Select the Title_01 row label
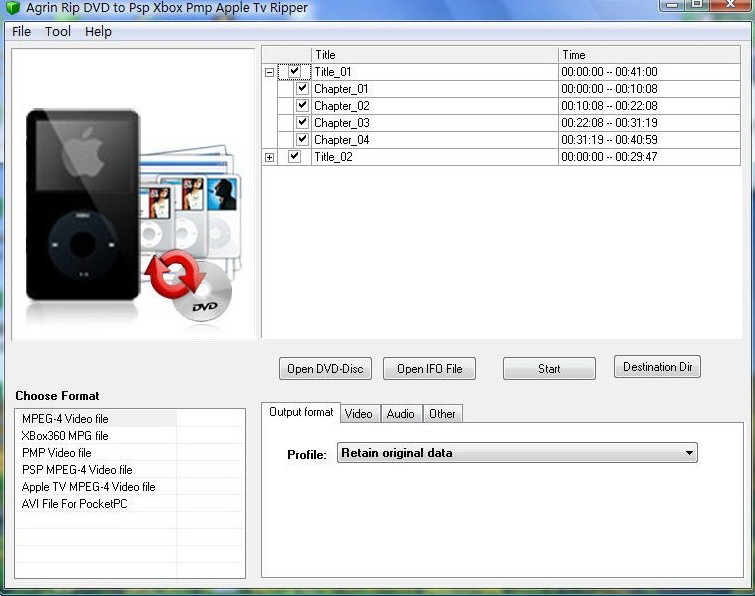The height and width of the screenshot is (596, 755). pos(333,72)
